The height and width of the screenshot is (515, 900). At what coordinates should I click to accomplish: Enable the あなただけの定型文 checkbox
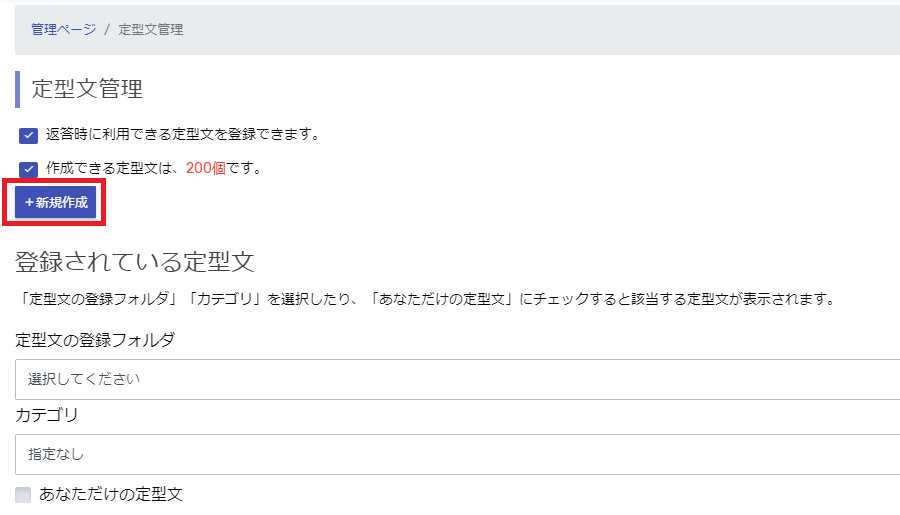[x=23, y=494]
